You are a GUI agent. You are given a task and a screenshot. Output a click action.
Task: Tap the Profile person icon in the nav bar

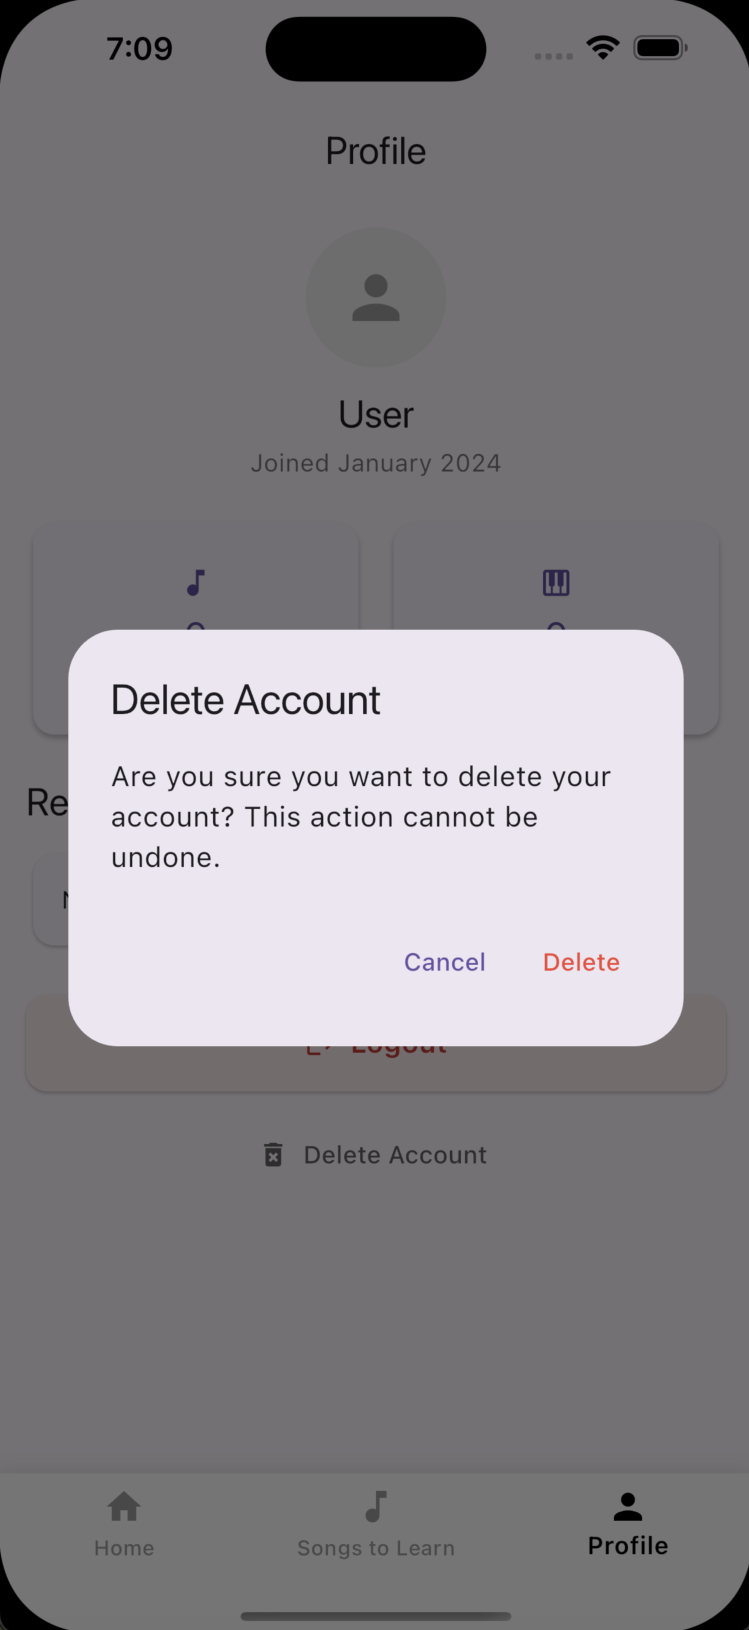[628, 1506]
